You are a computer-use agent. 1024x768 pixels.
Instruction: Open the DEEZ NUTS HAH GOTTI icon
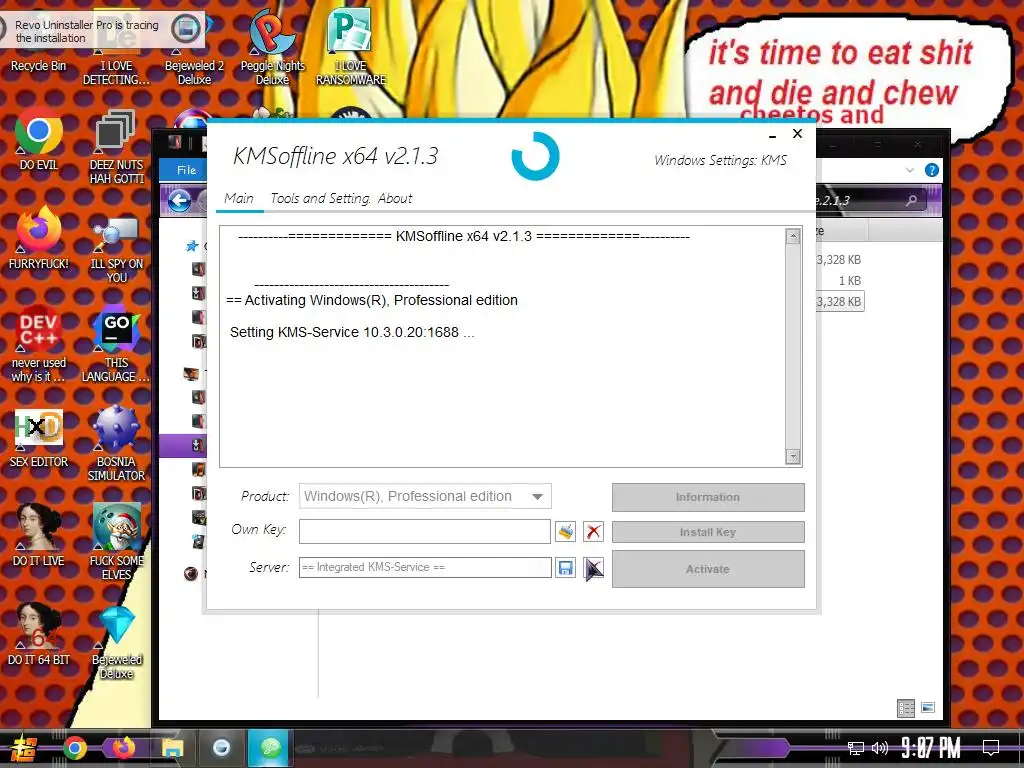116,147
